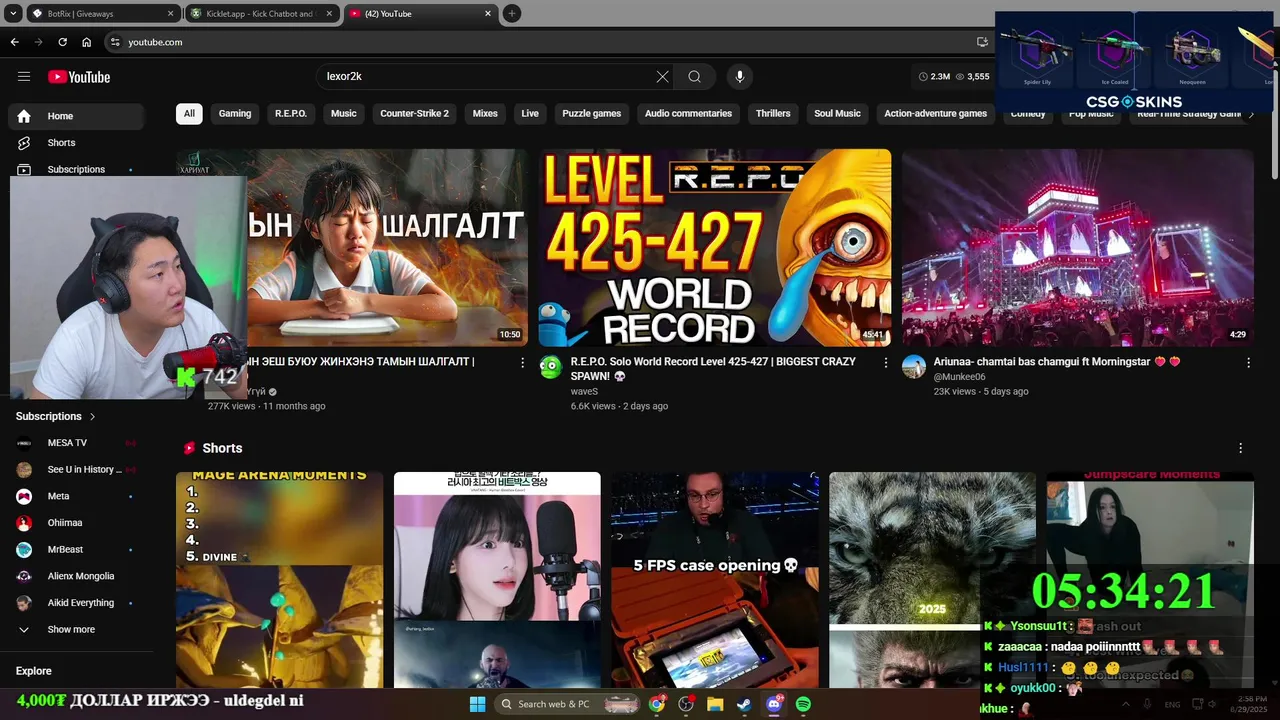Select the Soul Music filter chip

837,113
